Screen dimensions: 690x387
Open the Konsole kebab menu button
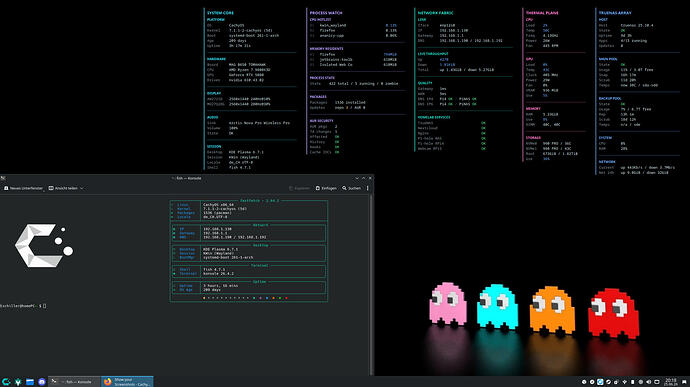(x=367, y=188)
